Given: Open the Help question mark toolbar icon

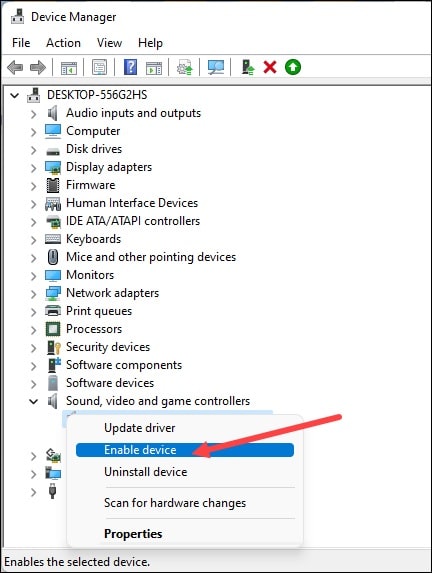Looking at the screenshot, I should point(130,67).
